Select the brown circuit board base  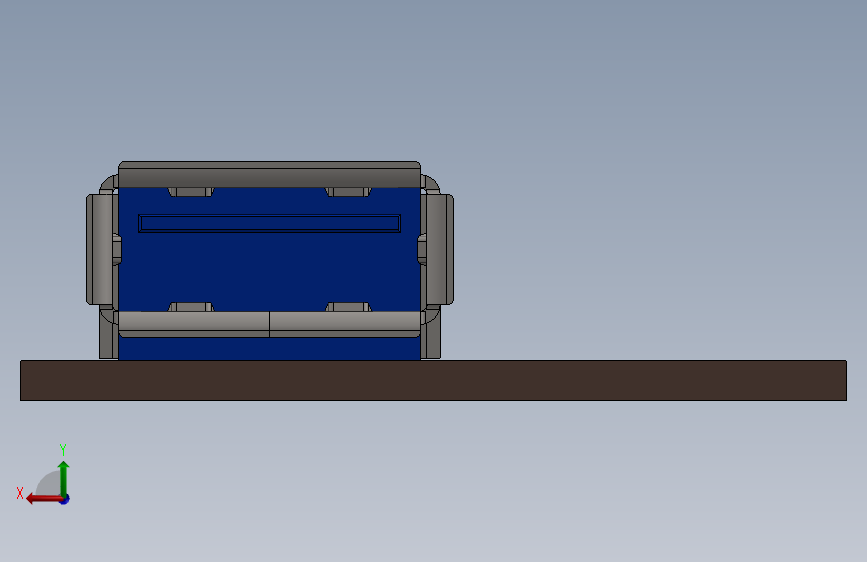point(433,381)
